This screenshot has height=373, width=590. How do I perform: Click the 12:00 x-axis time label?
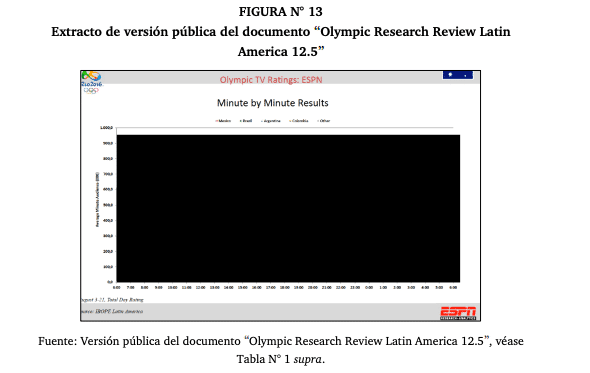[x=201, y=288]
